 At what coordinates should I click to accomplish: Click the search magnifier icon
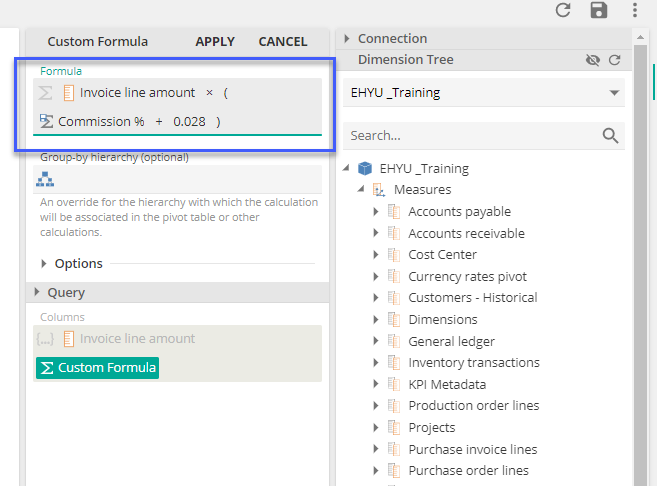tap(610, 135)
